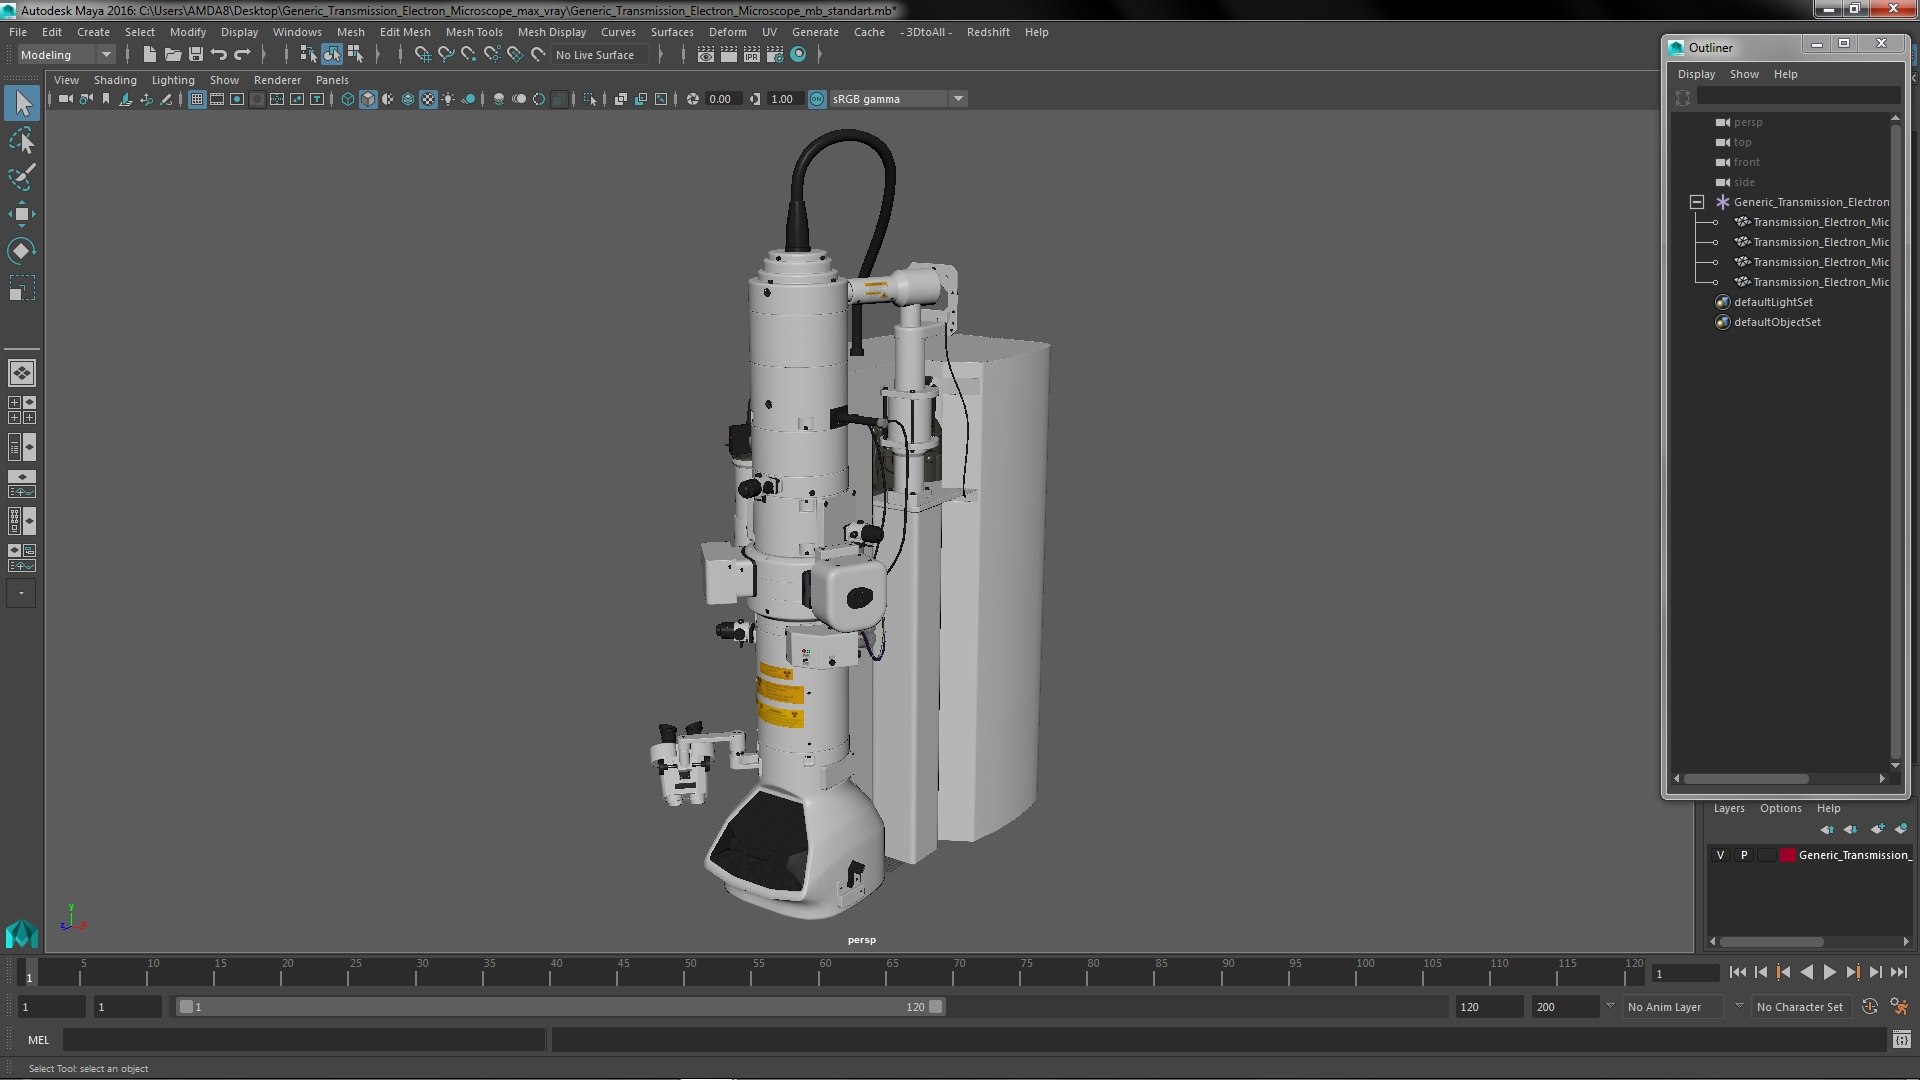
Task: Open the Windows menu
Action: pos(297,32)
